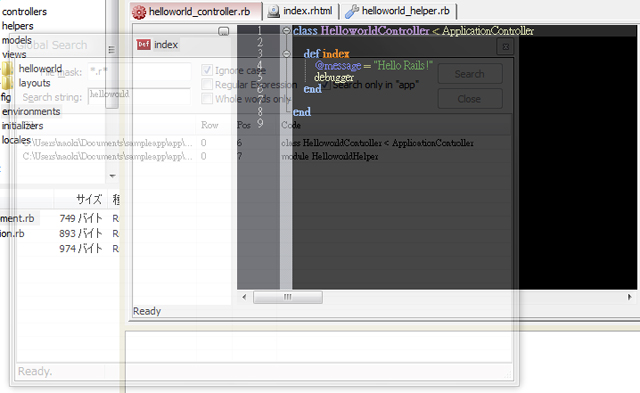Click the Close button in Global Search
The image size is (640, 393).
click(470, 99)
